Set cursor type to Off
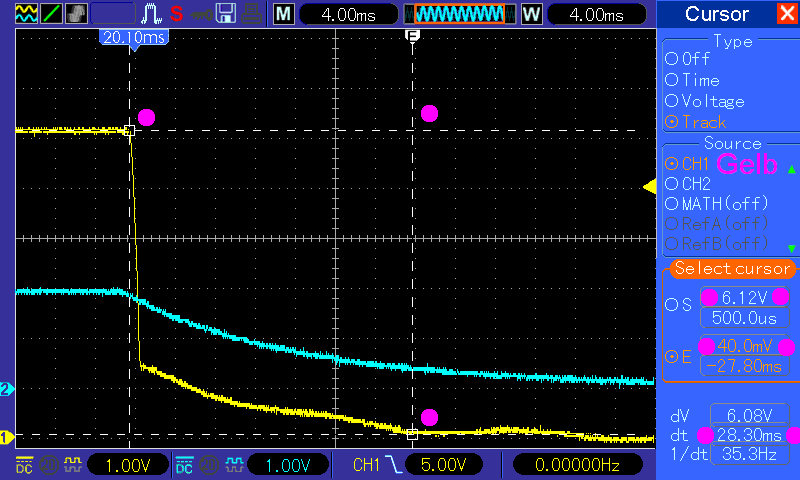Viewport: 800px width, 480px height. click(687, 59)
